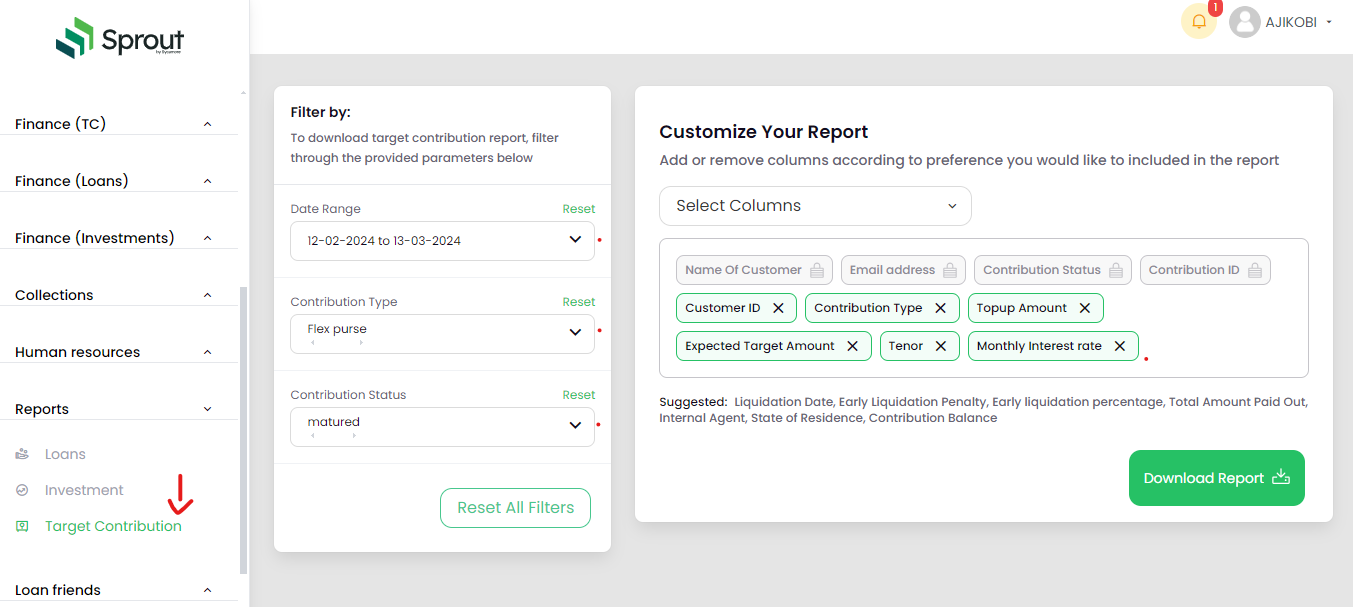The width and height of the screenshot is (1353, 607).
Task: Open the Contribution Type filter dropdown
Action: coord(442,333)
